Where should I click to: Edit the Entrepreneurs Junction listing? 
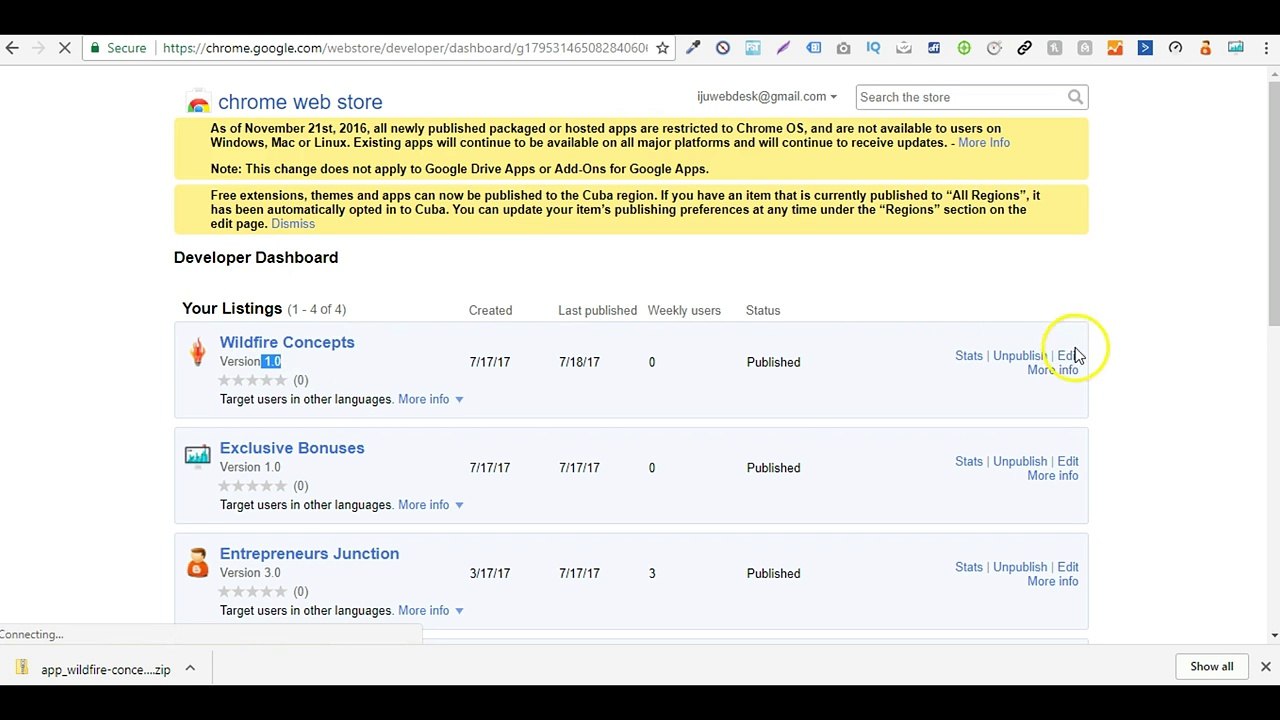[x=1068, y=568]
